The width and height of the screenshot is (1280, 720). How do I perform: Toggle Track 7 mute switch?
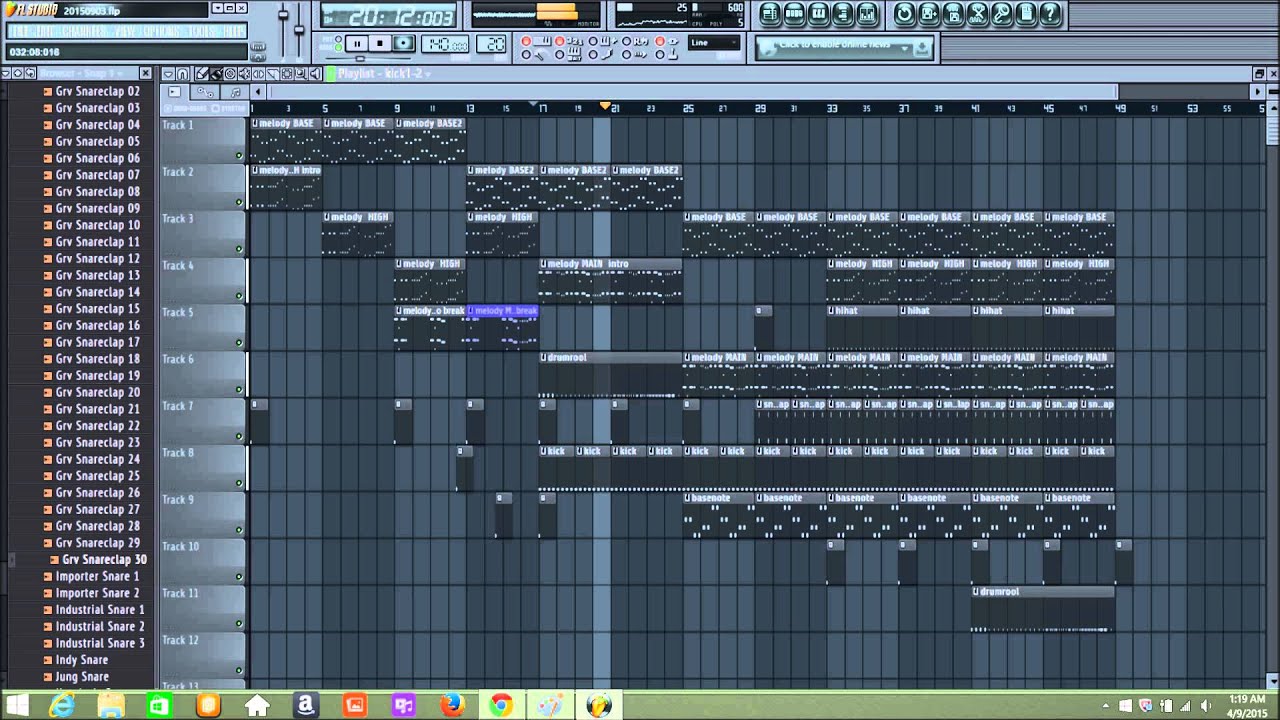click(x=239, y=436)
